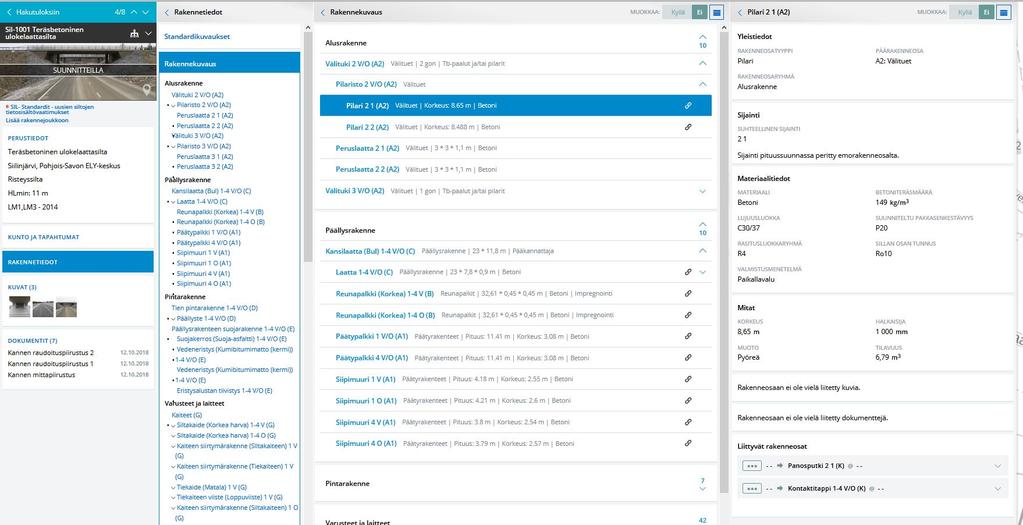The image size is (1023, 525).
Task: Open the bridge structure hierarchy icon
Action: pyautogui.click(x=134, y=34)
